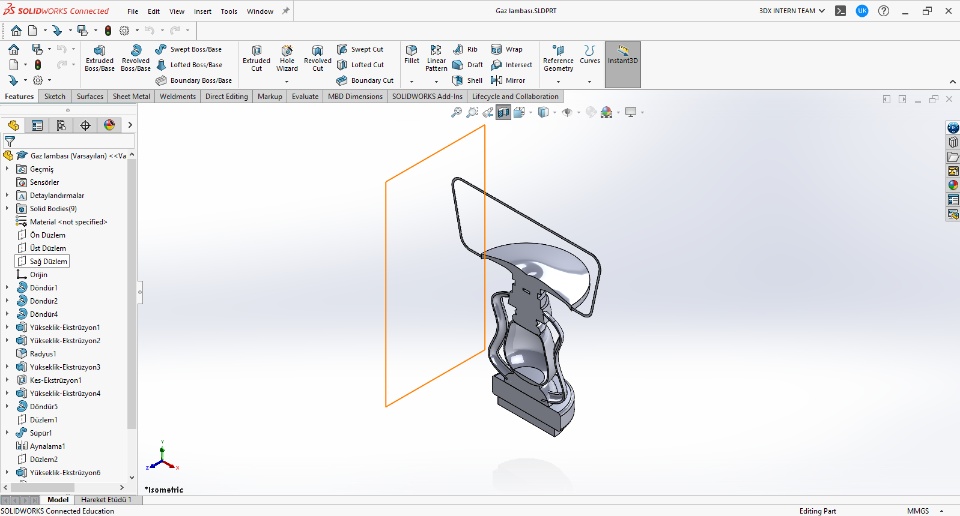The image size is (960, 516).
Task: Open the Reference Geometry dropdown arrow
Action: (x=558, y=81)
